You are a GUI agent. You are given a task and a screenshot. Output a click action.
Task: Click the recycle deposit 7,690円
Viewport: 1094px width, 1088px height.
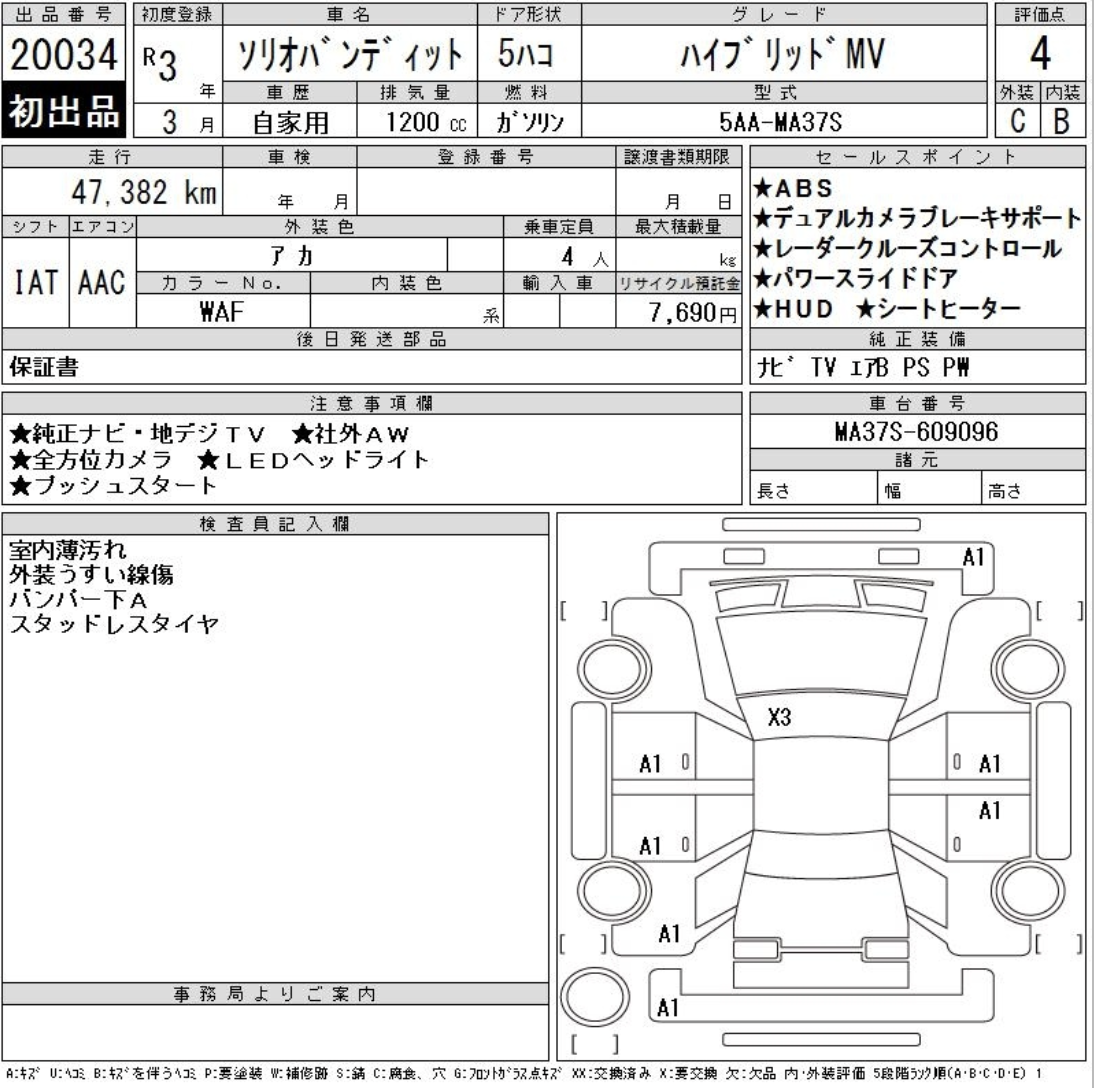(692, 312)
